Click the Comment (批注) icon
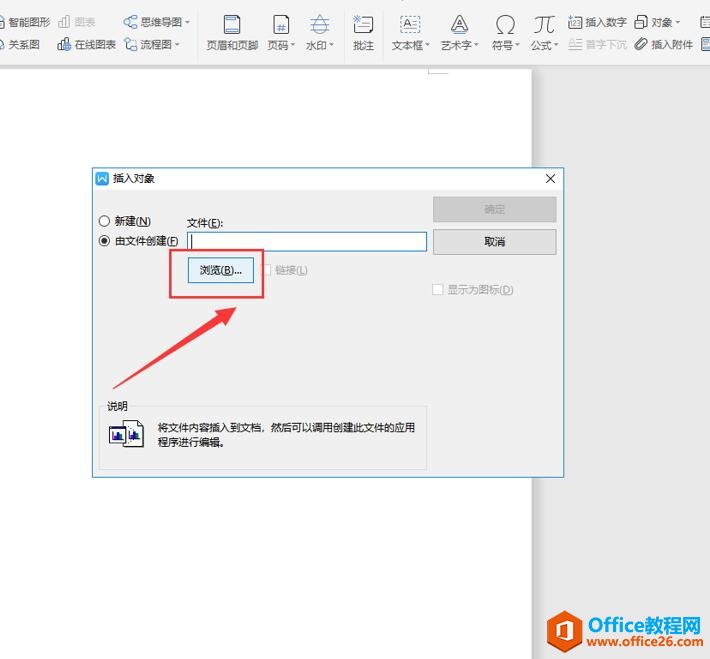This screenshot has width=710, height=659. (x=364, y=25)
